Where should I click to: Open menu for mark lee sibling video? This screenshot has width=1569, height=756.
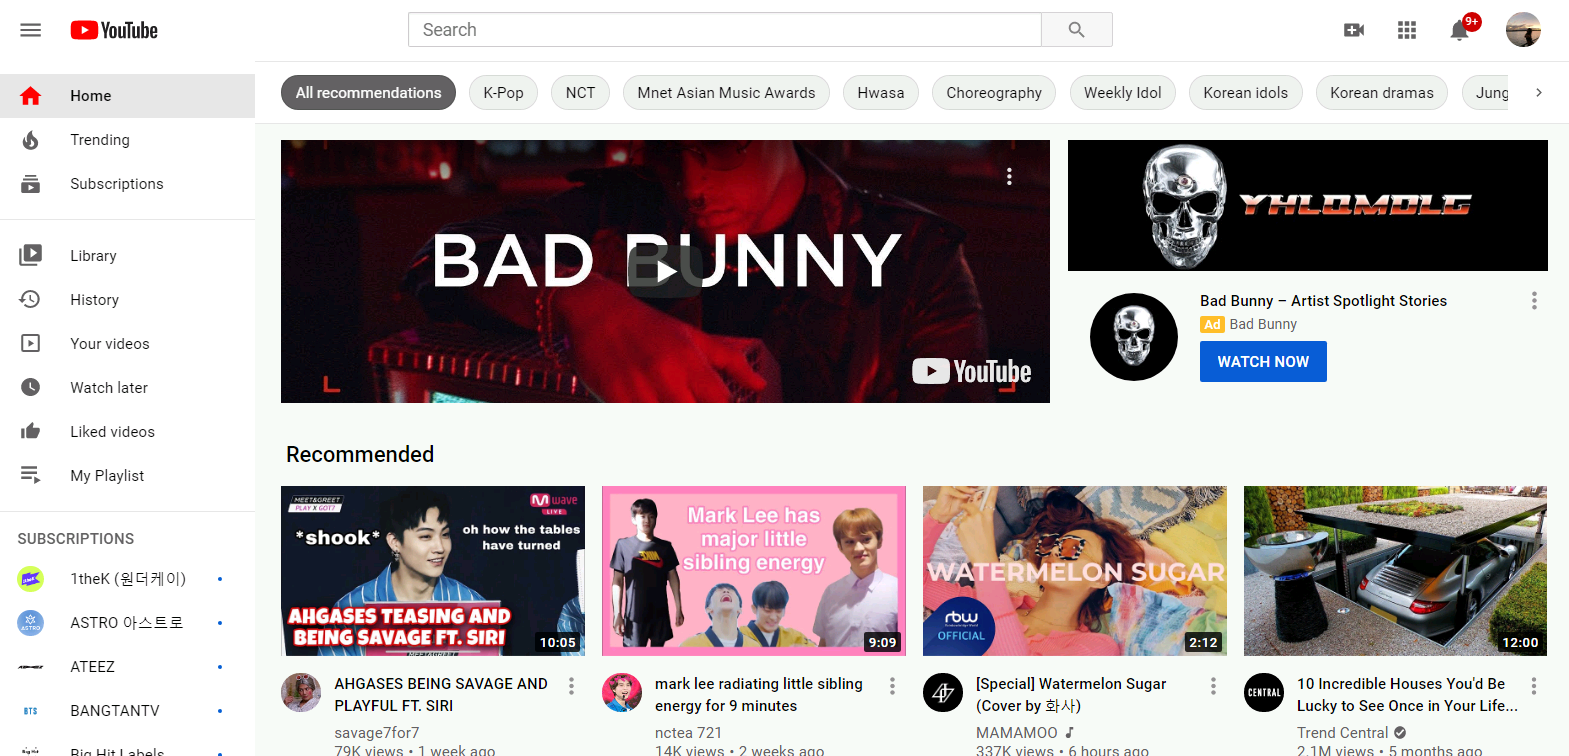pyautogui.click(x=892, y=686)
